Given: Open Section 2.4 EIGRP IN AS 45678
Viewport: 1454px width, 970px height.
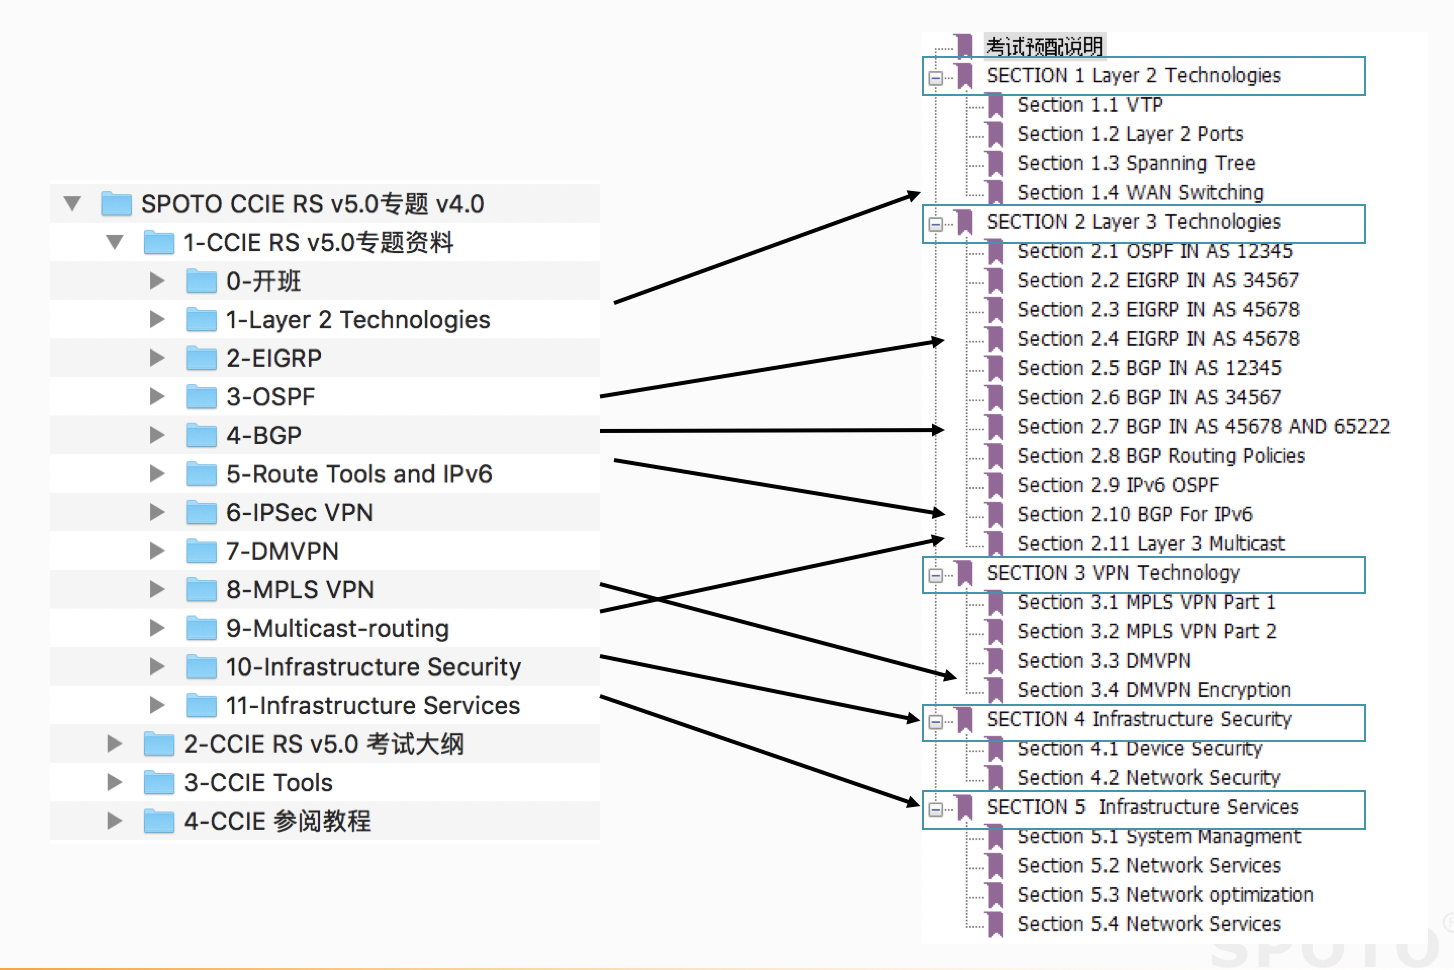Looking at the screenshot, I should [1158, 339].
